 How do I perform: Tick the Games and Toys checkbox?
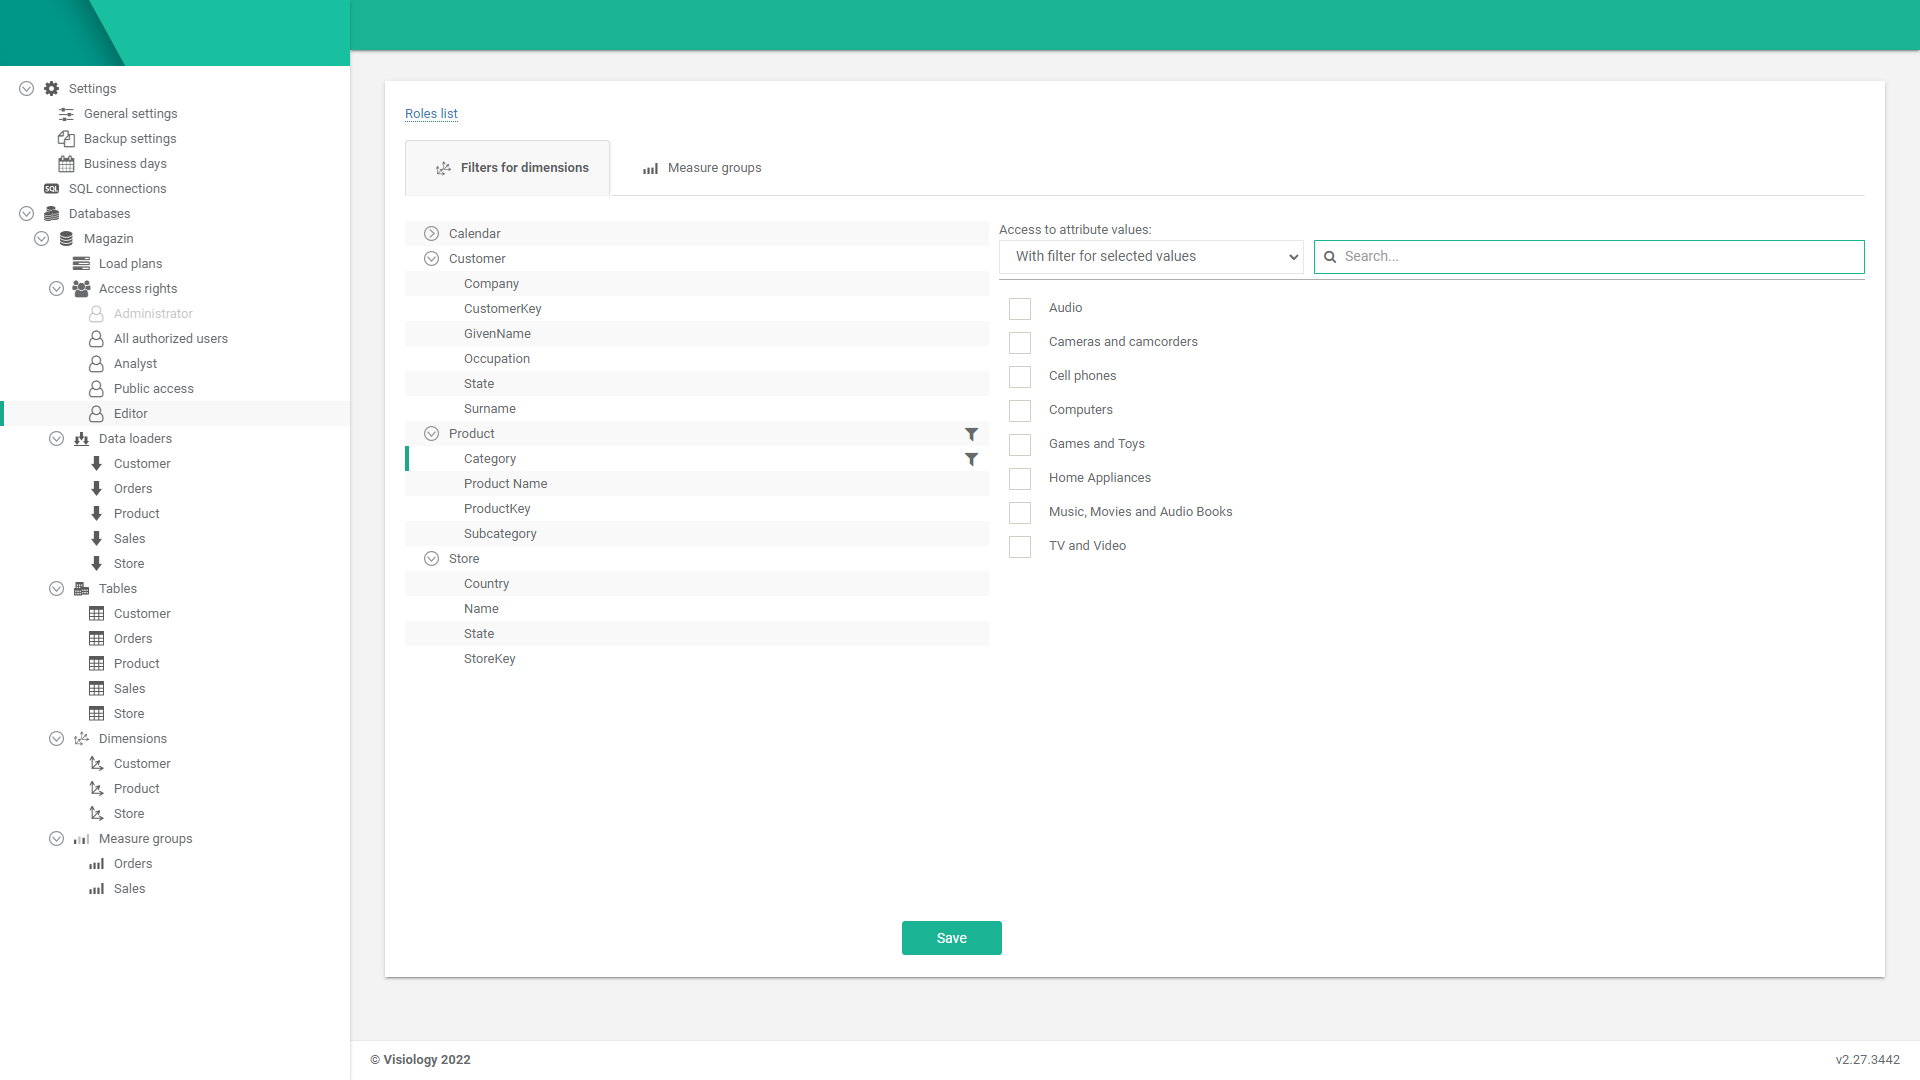[x=1020, y=445]
